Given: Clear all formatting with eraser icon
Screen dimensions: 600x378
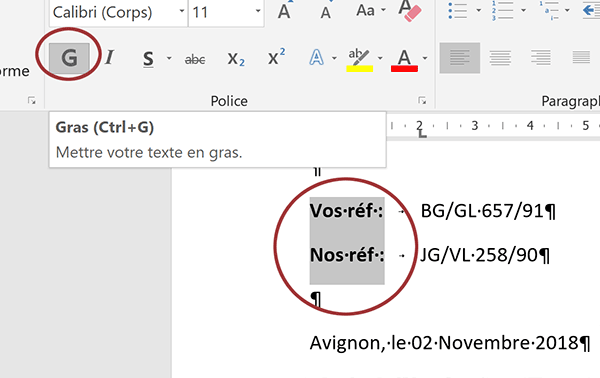Looking at the screenshot, I should [x=410, y=11].
